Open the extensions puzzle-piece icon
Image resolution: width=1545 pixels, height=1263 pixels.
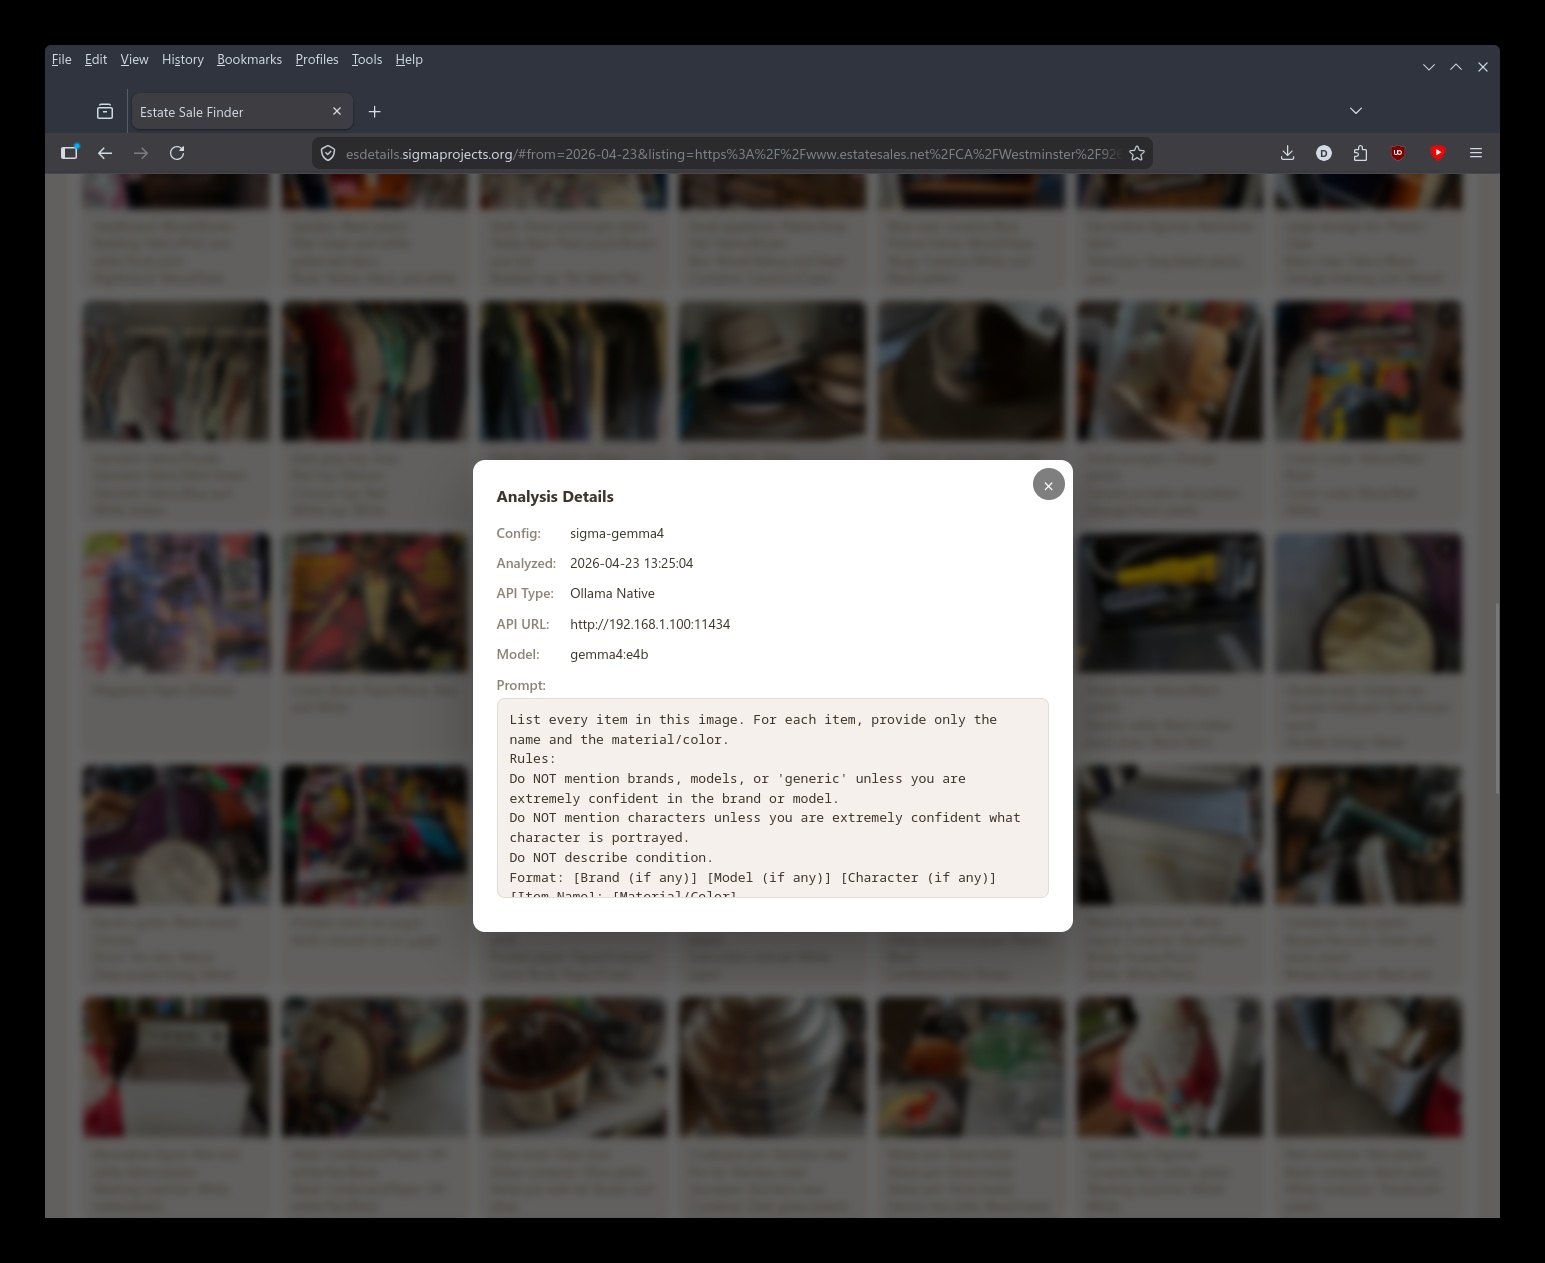tap(1360, 153)
